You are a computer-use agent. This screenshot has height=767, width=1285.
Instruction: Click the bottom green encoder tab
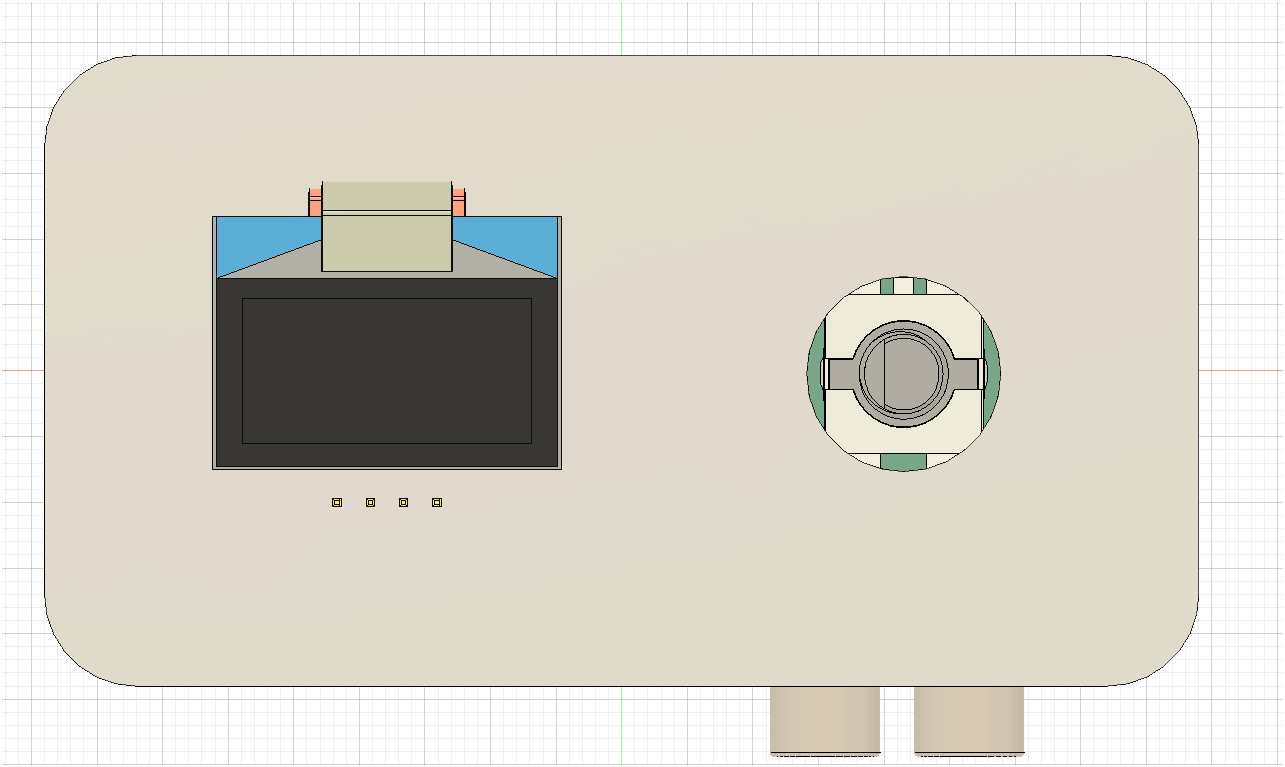[x=905, y=460]
